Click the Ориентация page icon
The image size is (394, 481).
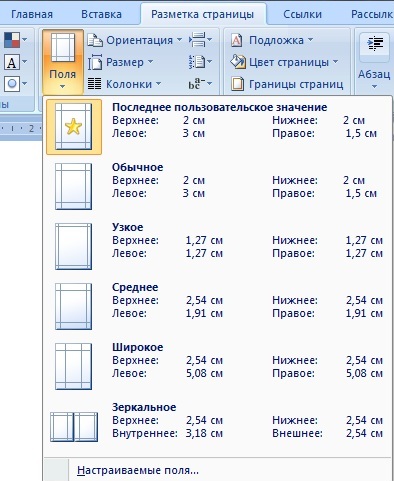95,40
